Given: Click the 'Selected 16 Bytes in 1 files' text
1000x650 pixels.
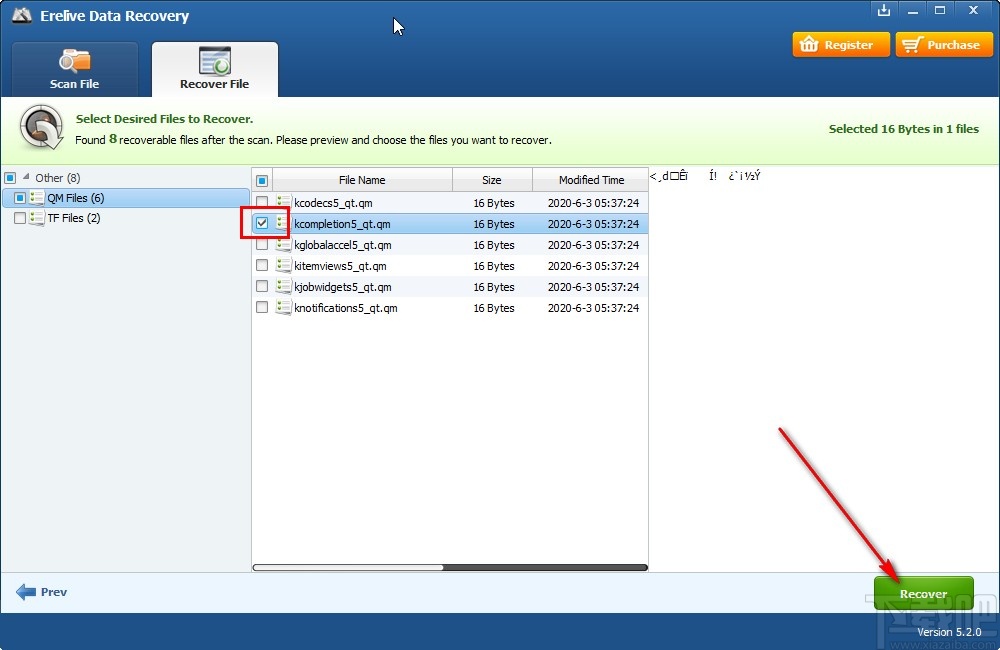Looking at the screenshot, I should [x=904, y=129].
